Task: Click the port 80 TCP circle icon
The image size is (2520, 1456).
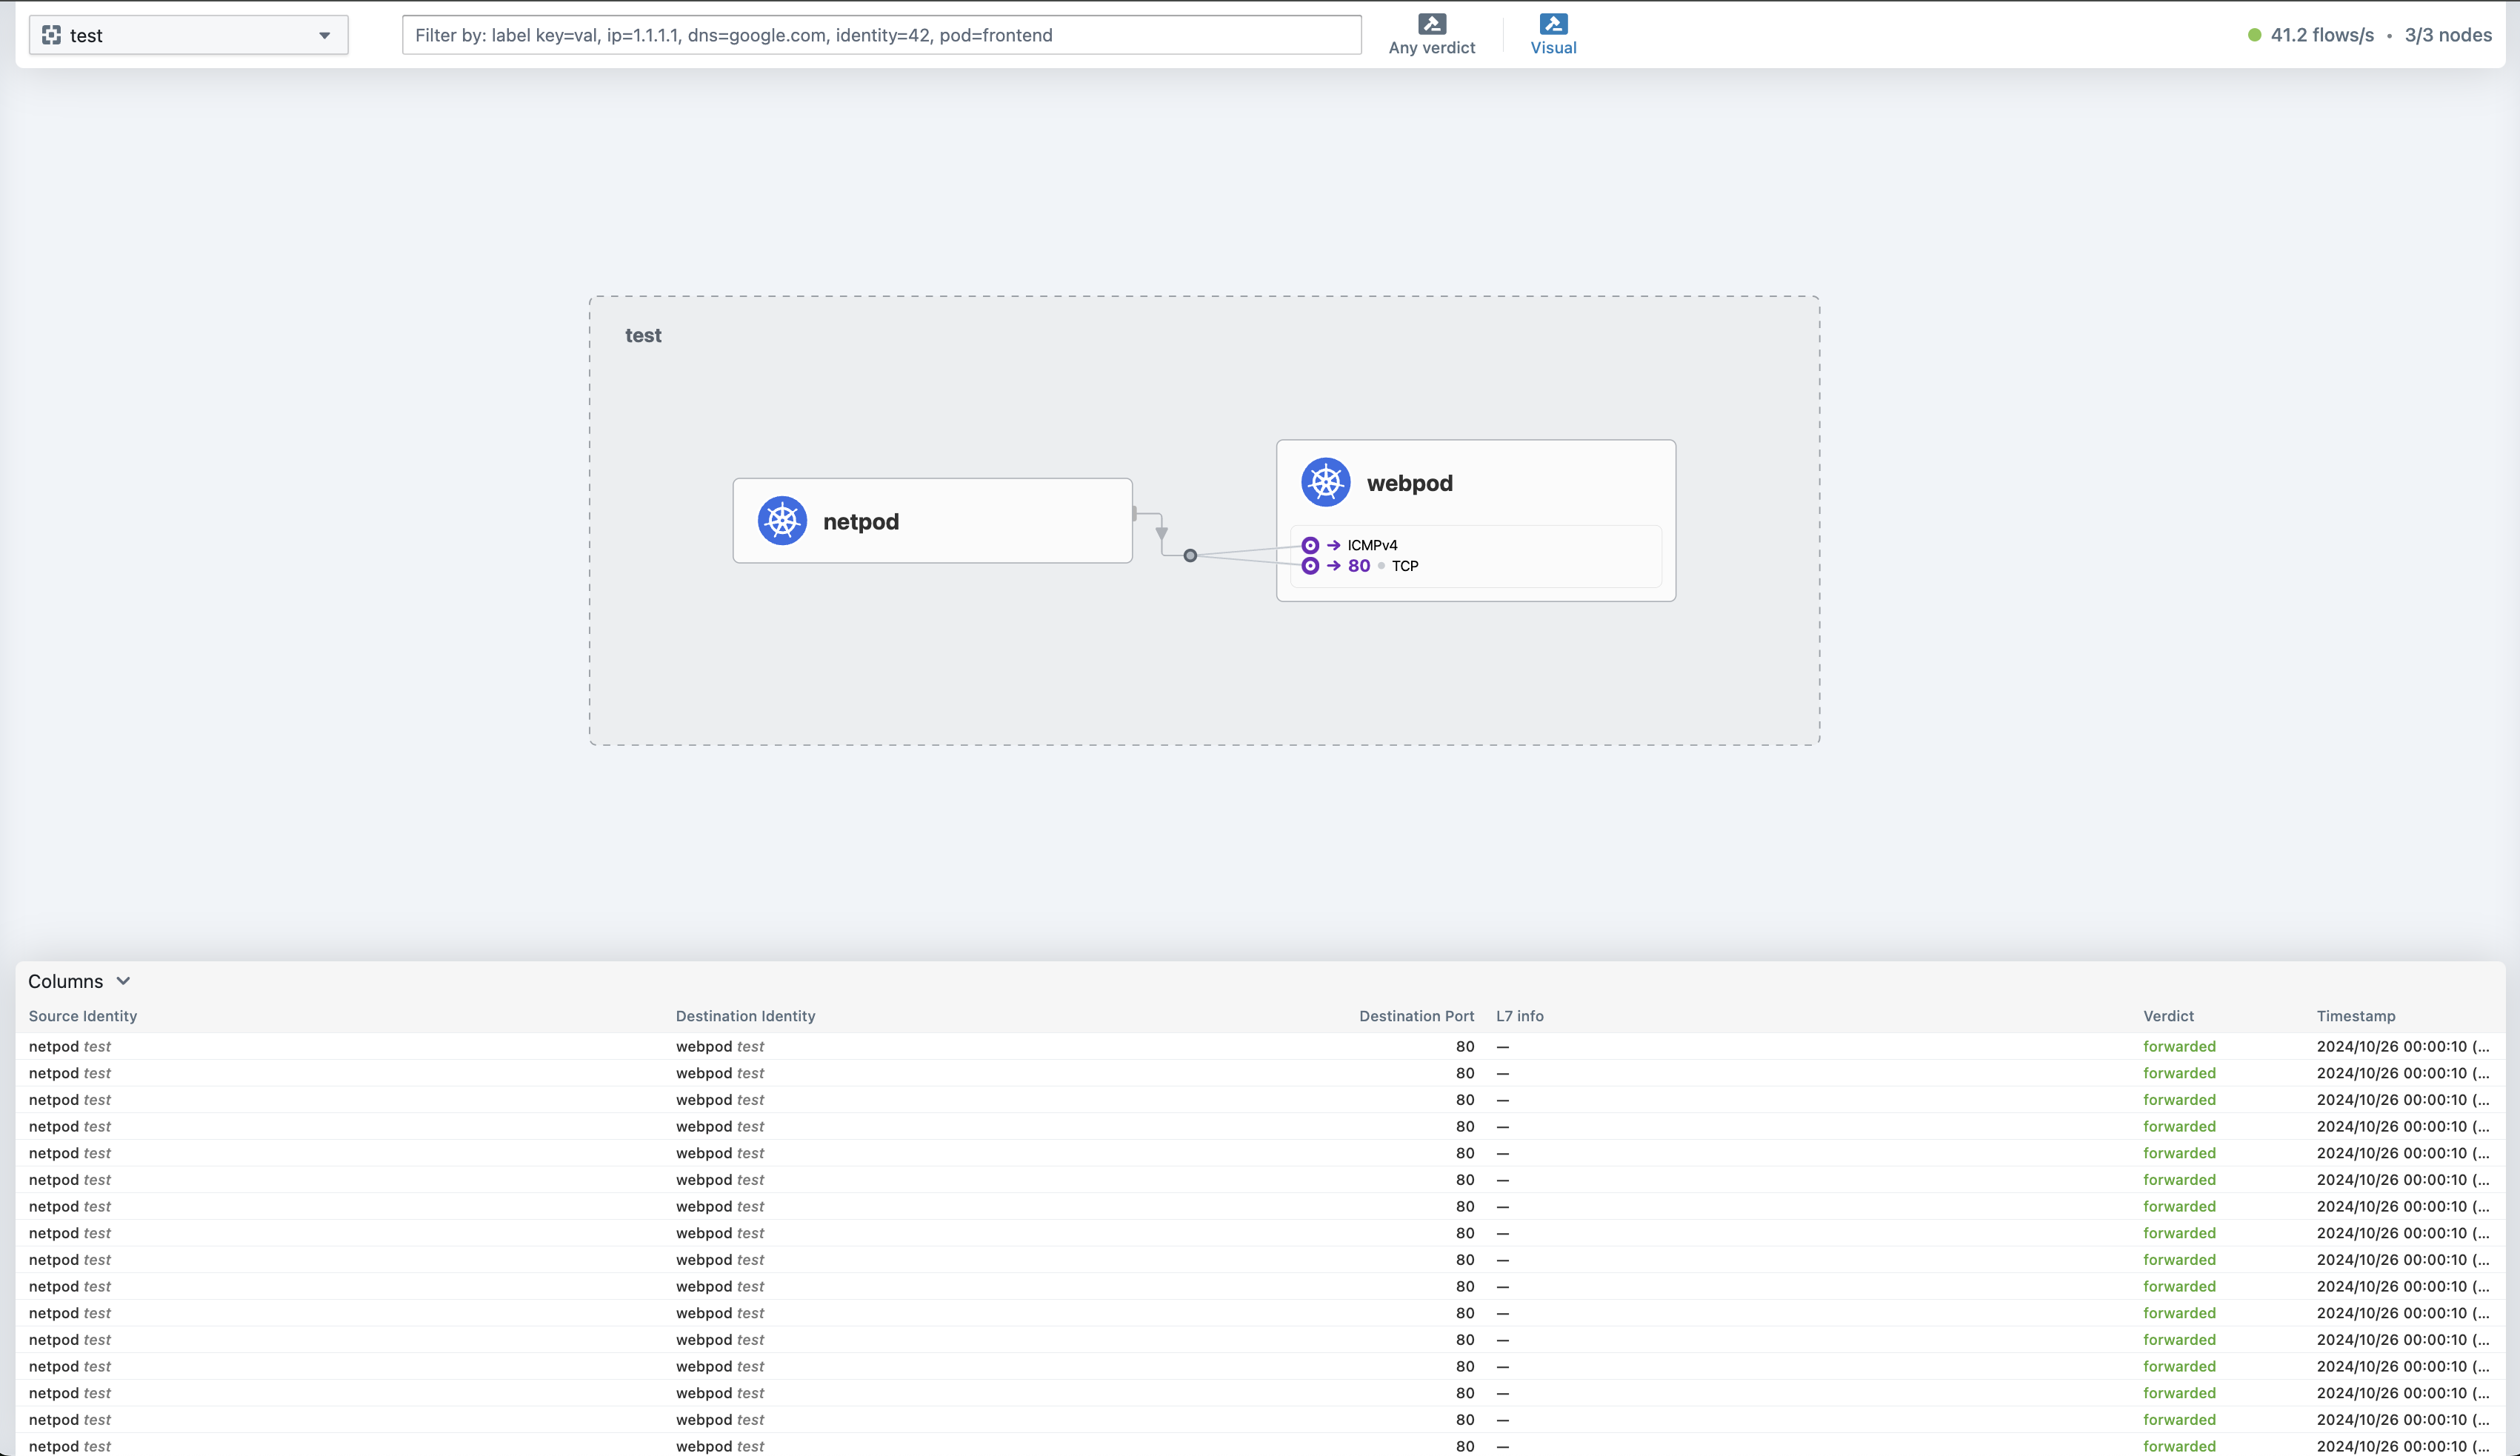Action: 1310,566
